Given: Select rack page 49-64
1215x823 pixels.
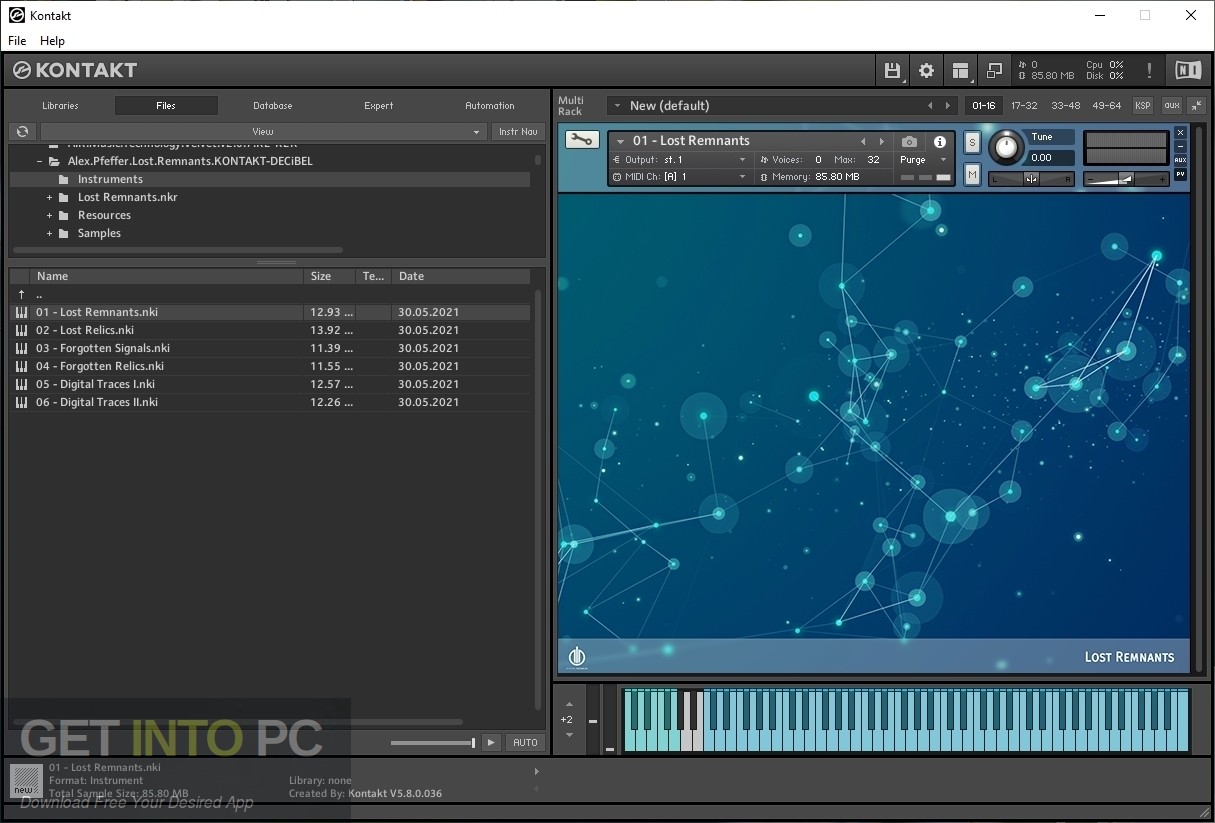Looking at the screenshot, I should [x=1107, y=105].
